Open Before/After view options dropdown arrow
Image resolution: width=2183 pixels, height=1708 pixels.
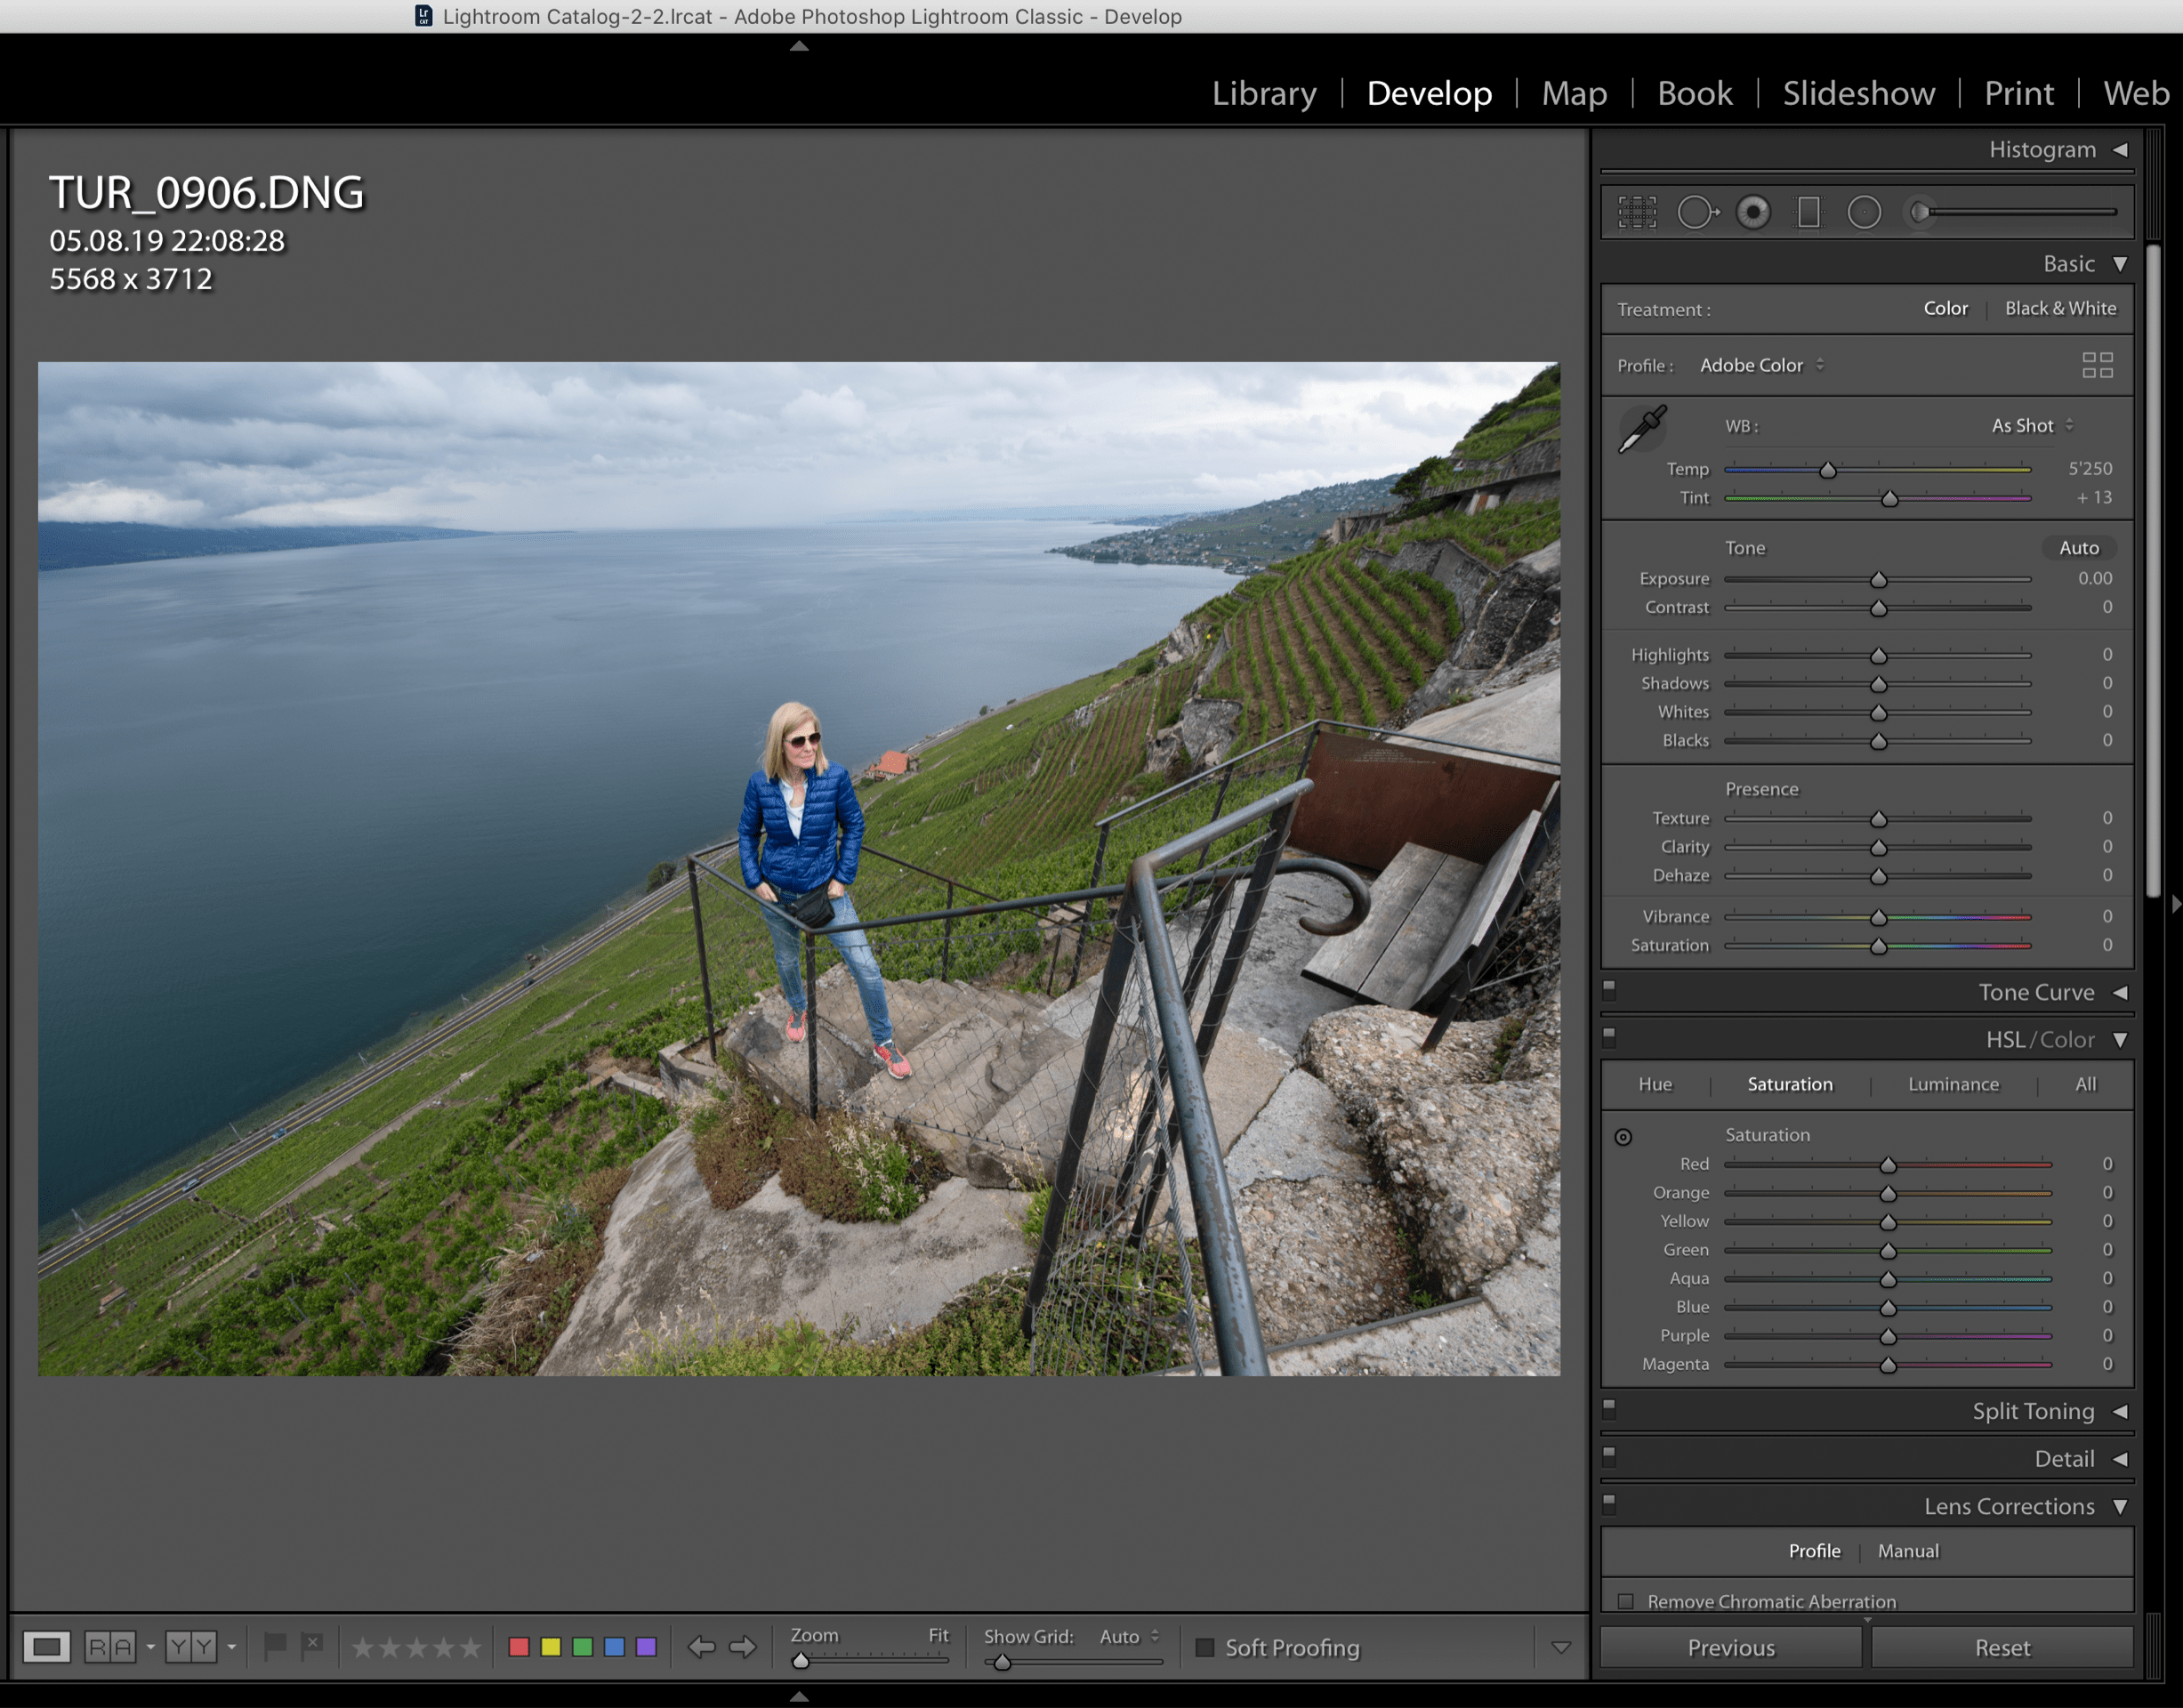231,1647
